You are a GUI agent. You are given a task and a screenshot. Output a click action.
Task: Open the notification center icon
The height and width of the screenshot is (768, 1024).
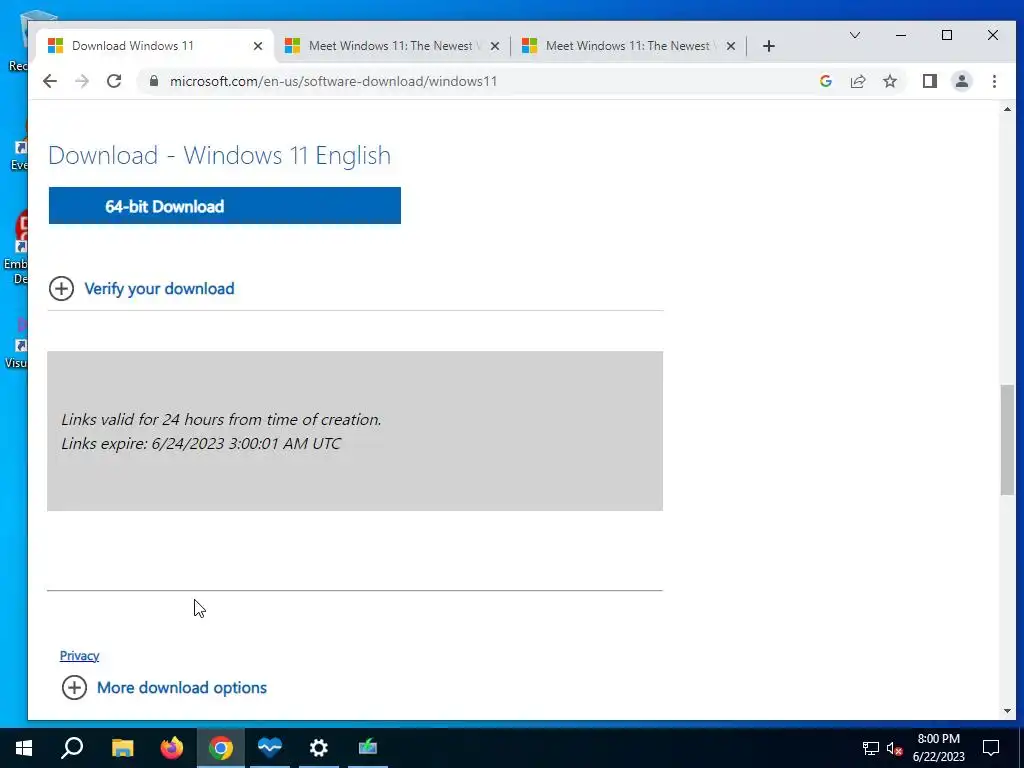point(991,748)
